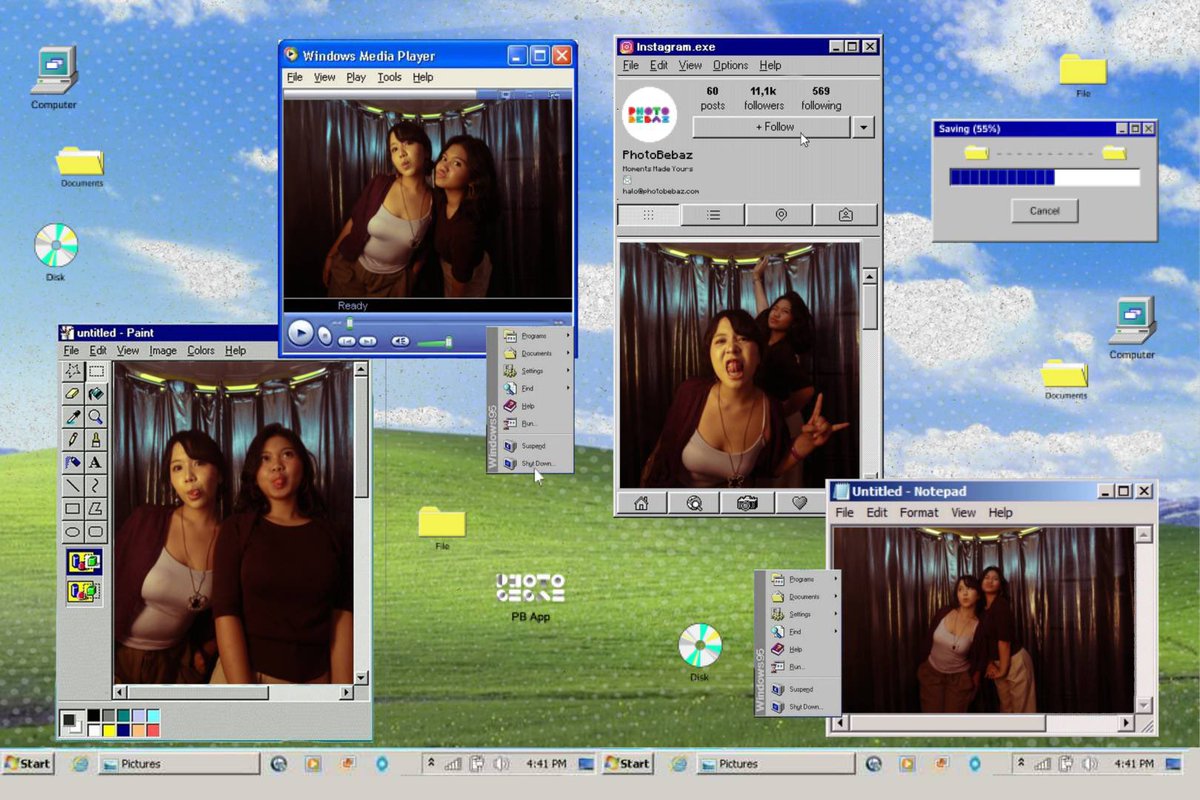Screen dimensions: 1200x800
Task: Click Play in Windows Media Player
Action: pos(301,332)
